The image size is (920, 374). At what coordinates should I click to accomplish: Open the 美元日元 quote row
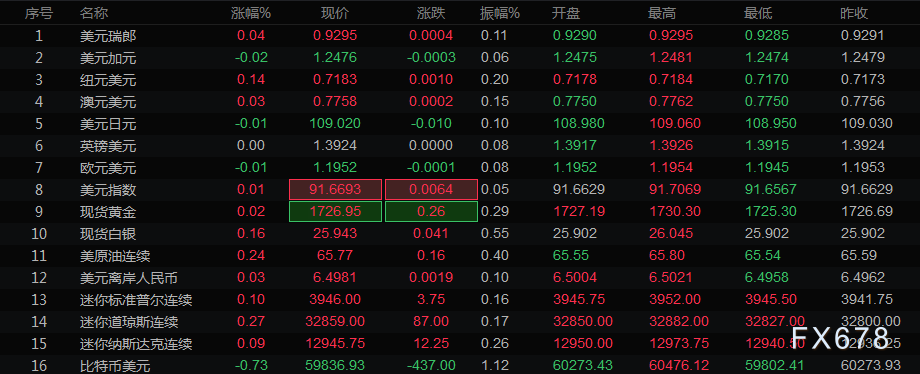tap(460, 124)
